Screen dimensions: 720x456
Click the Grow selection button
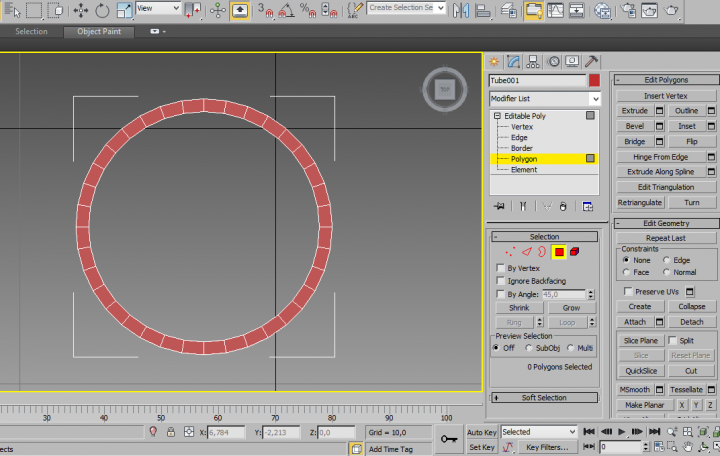tap(571, 308)
